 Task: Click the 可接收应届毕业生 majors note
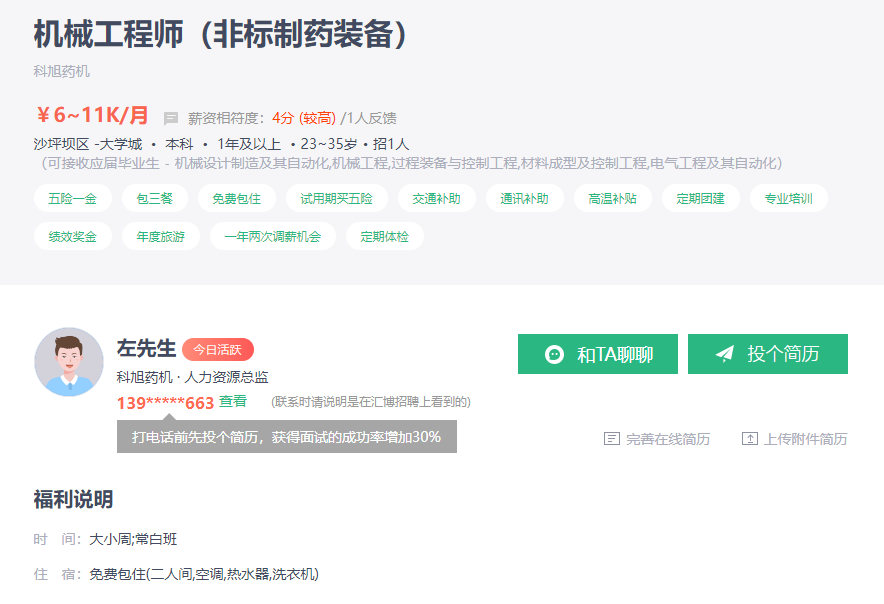pyautogui.click(x=412, y=163)
